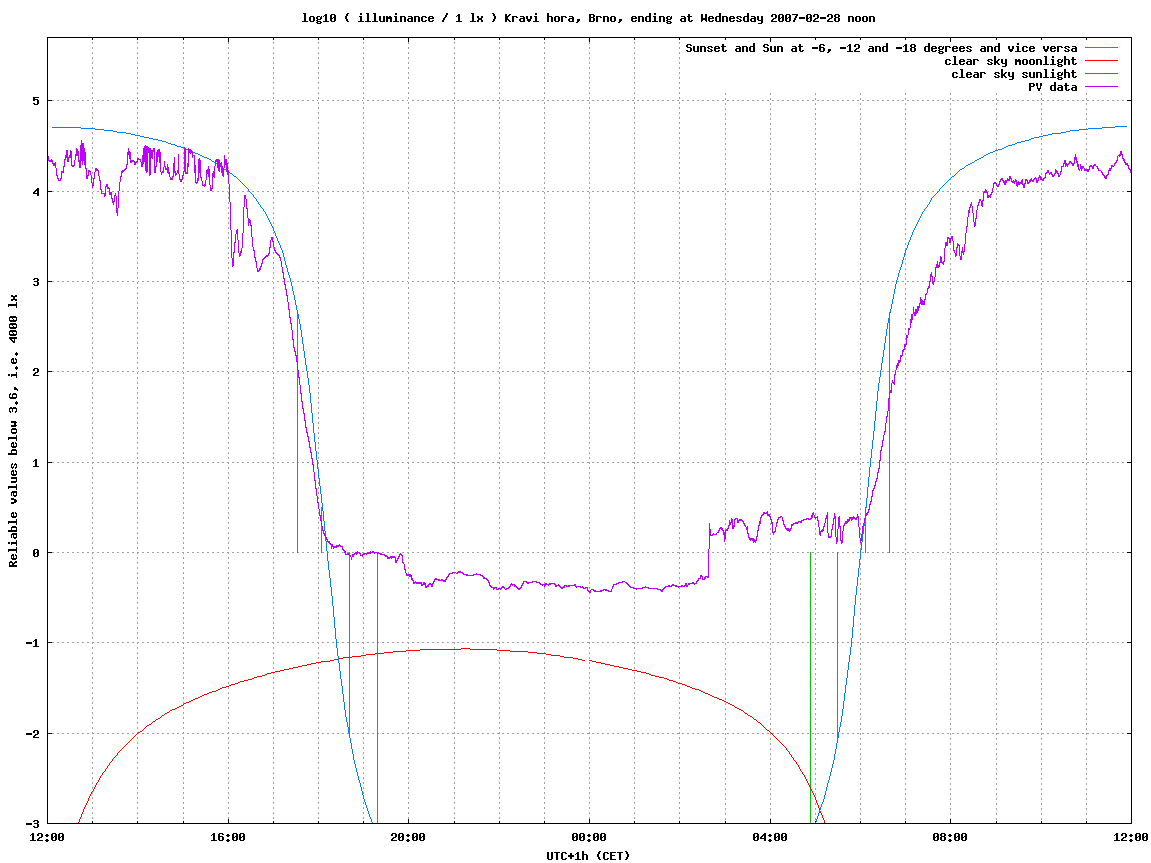
Task: Click the 'Sunset and Sun at -6, -12' legend entry
Action: (881, 48)
